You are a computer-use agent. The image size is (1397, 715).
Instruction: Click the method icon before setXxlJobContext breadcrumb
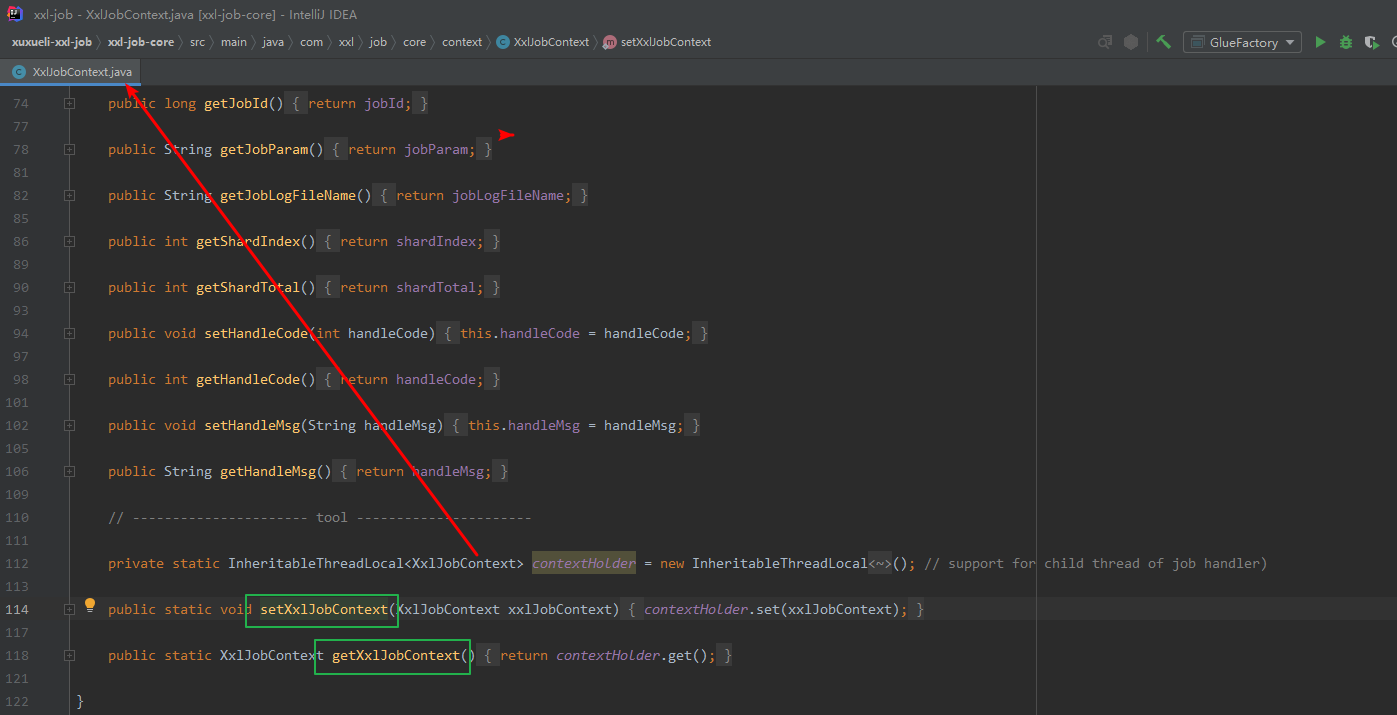(610, 42)
